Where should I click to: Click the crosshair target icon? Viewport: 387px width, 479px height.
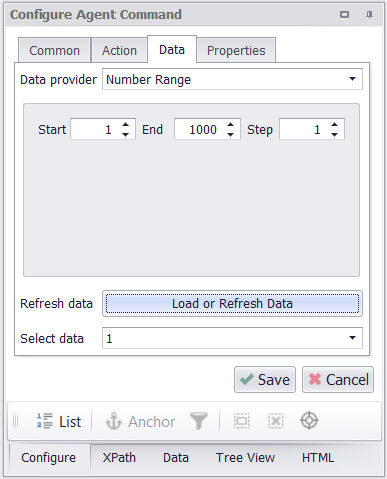(x=309, y=421)
